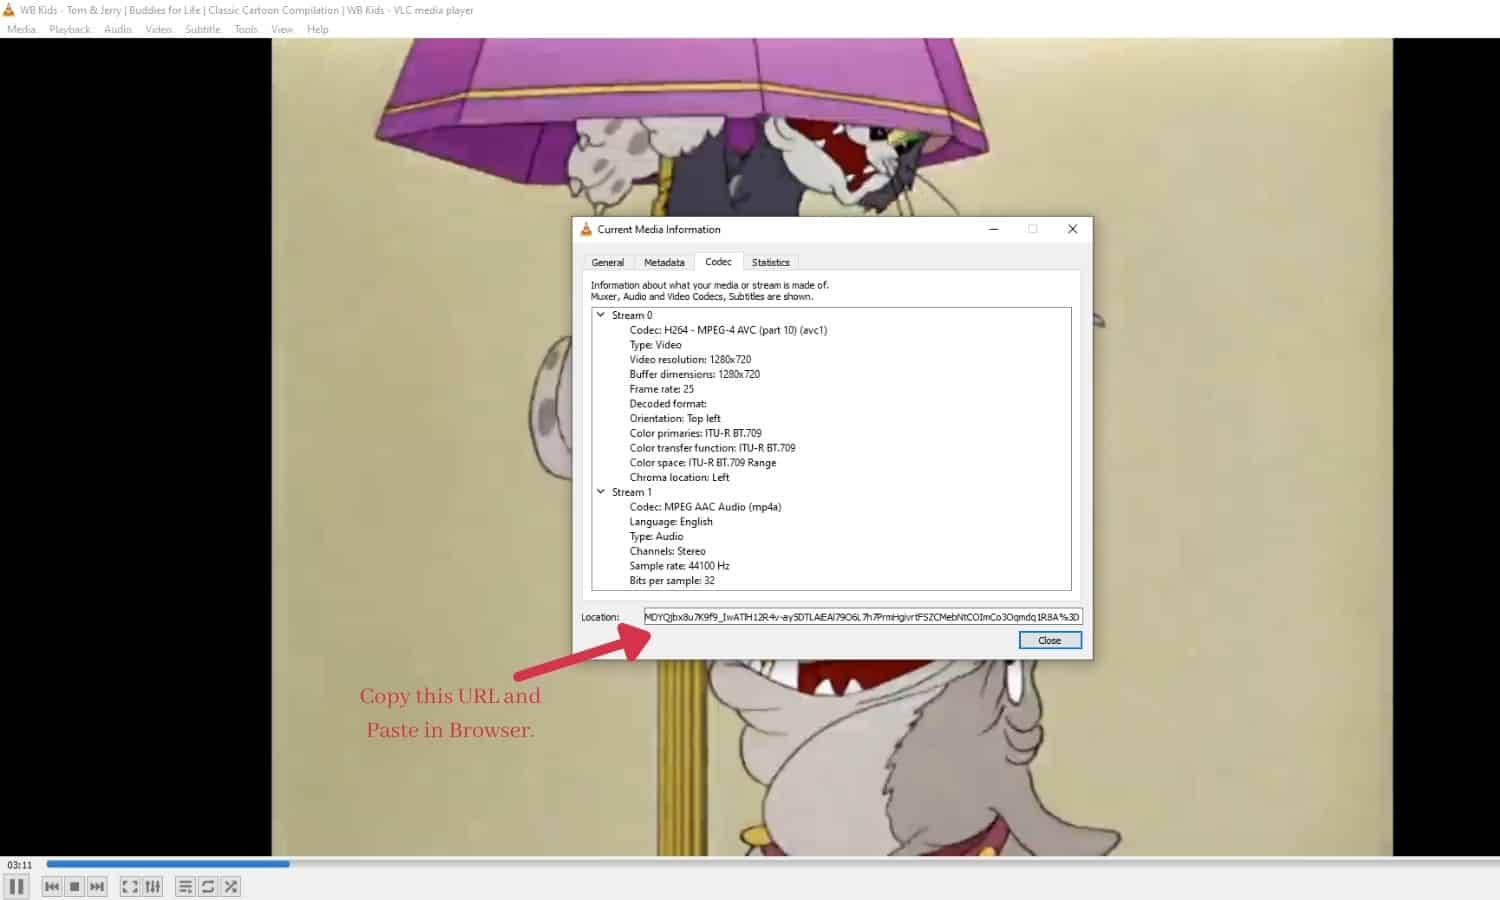The height and width of the screenshot is (900, 1500).
Task: Select 'Chroma location: Left' row
Action: [680, 478]
